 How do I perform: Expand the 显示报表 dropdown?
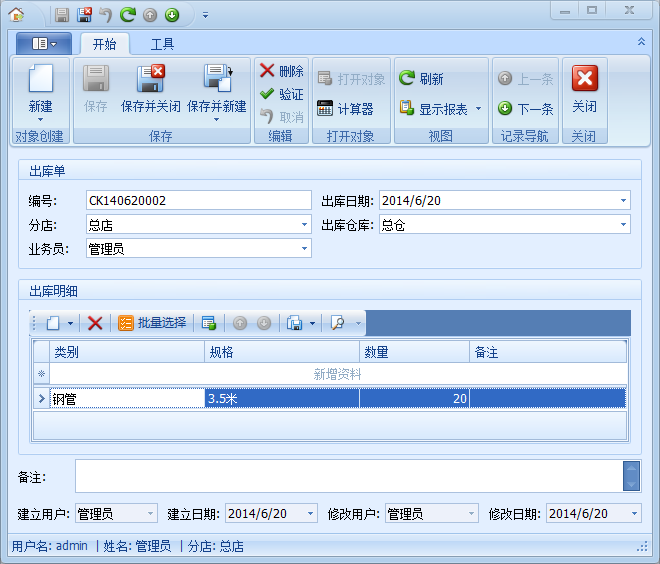(x=478, y=109)
